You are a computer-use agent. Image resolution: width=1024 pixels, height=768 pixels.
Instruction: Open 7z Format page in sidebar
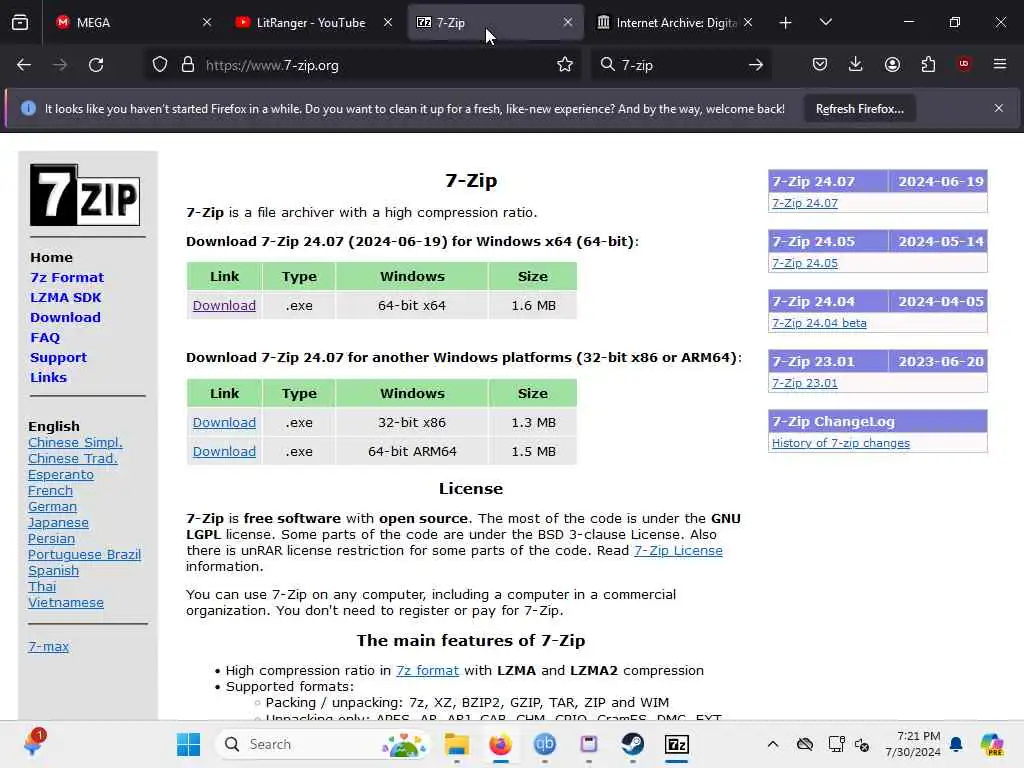click(x=67, y=278)
